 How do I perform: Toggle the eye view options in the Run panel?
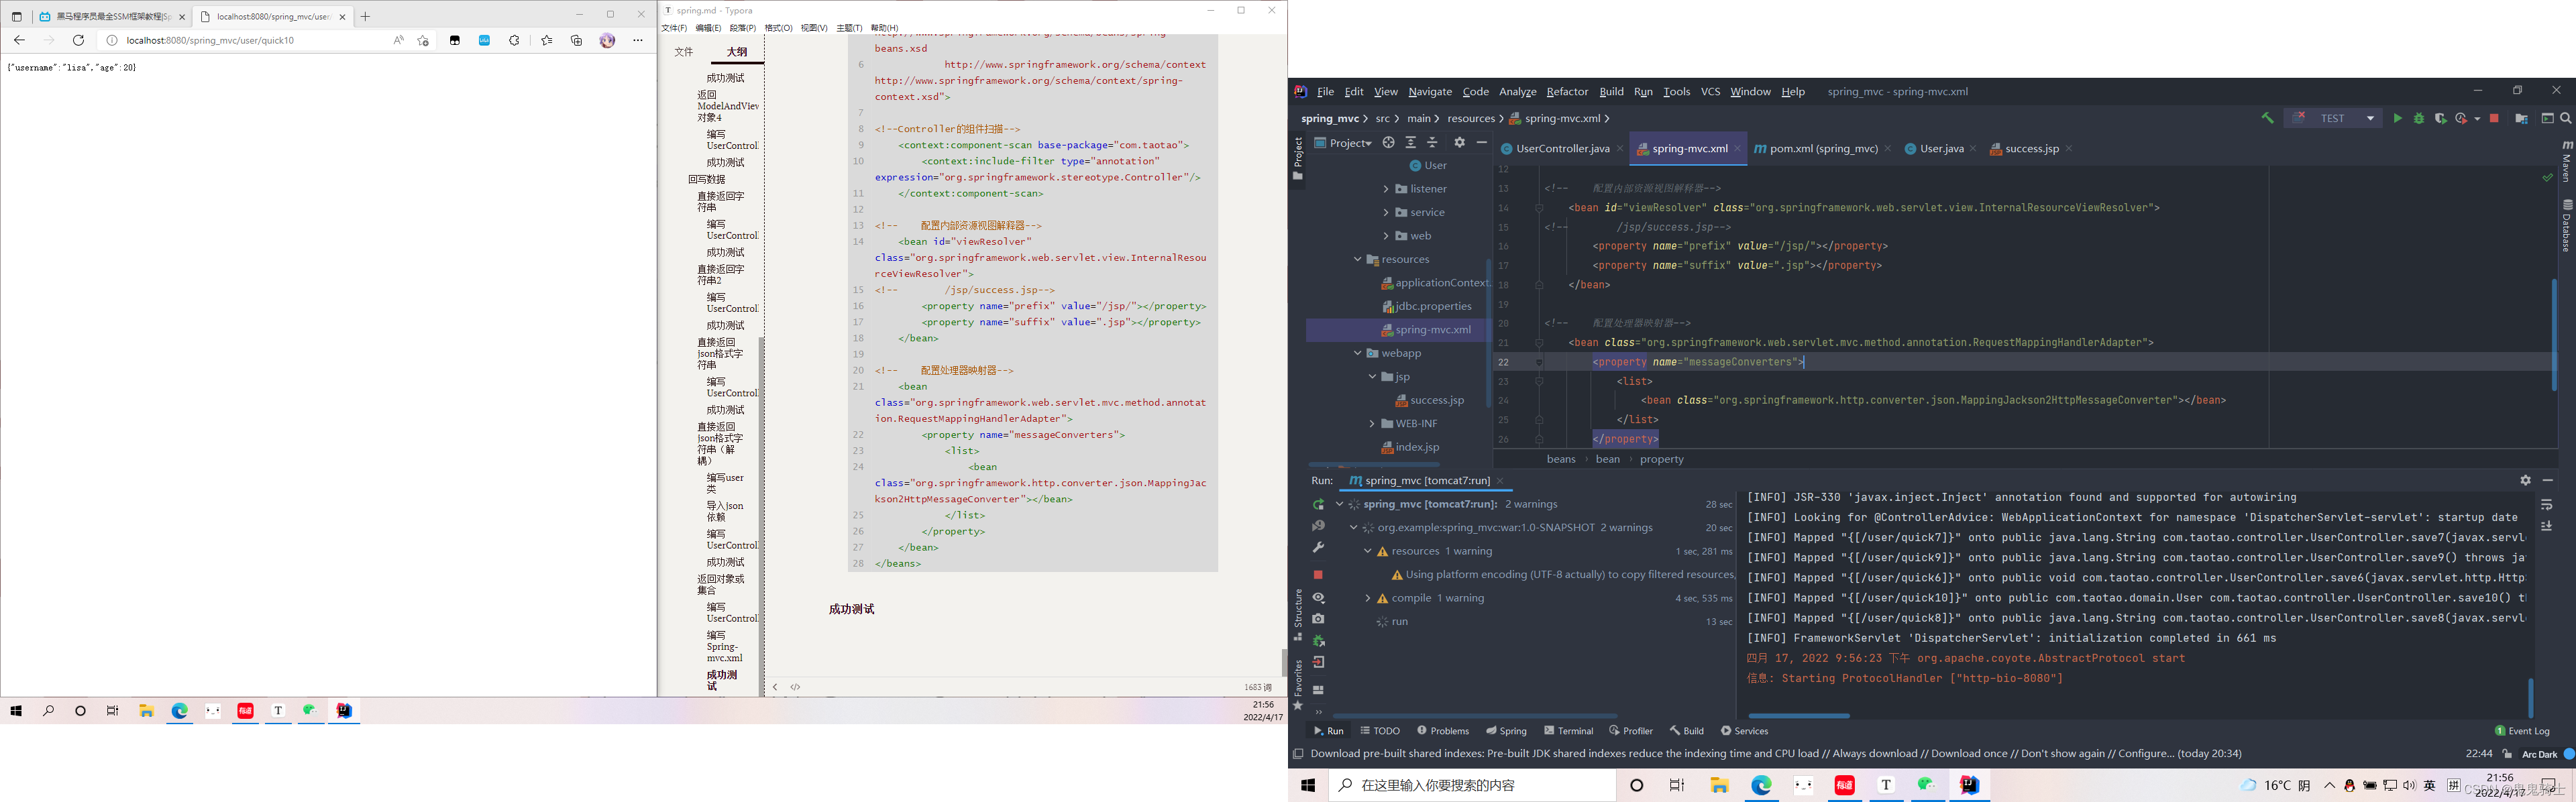(1318, 598)
